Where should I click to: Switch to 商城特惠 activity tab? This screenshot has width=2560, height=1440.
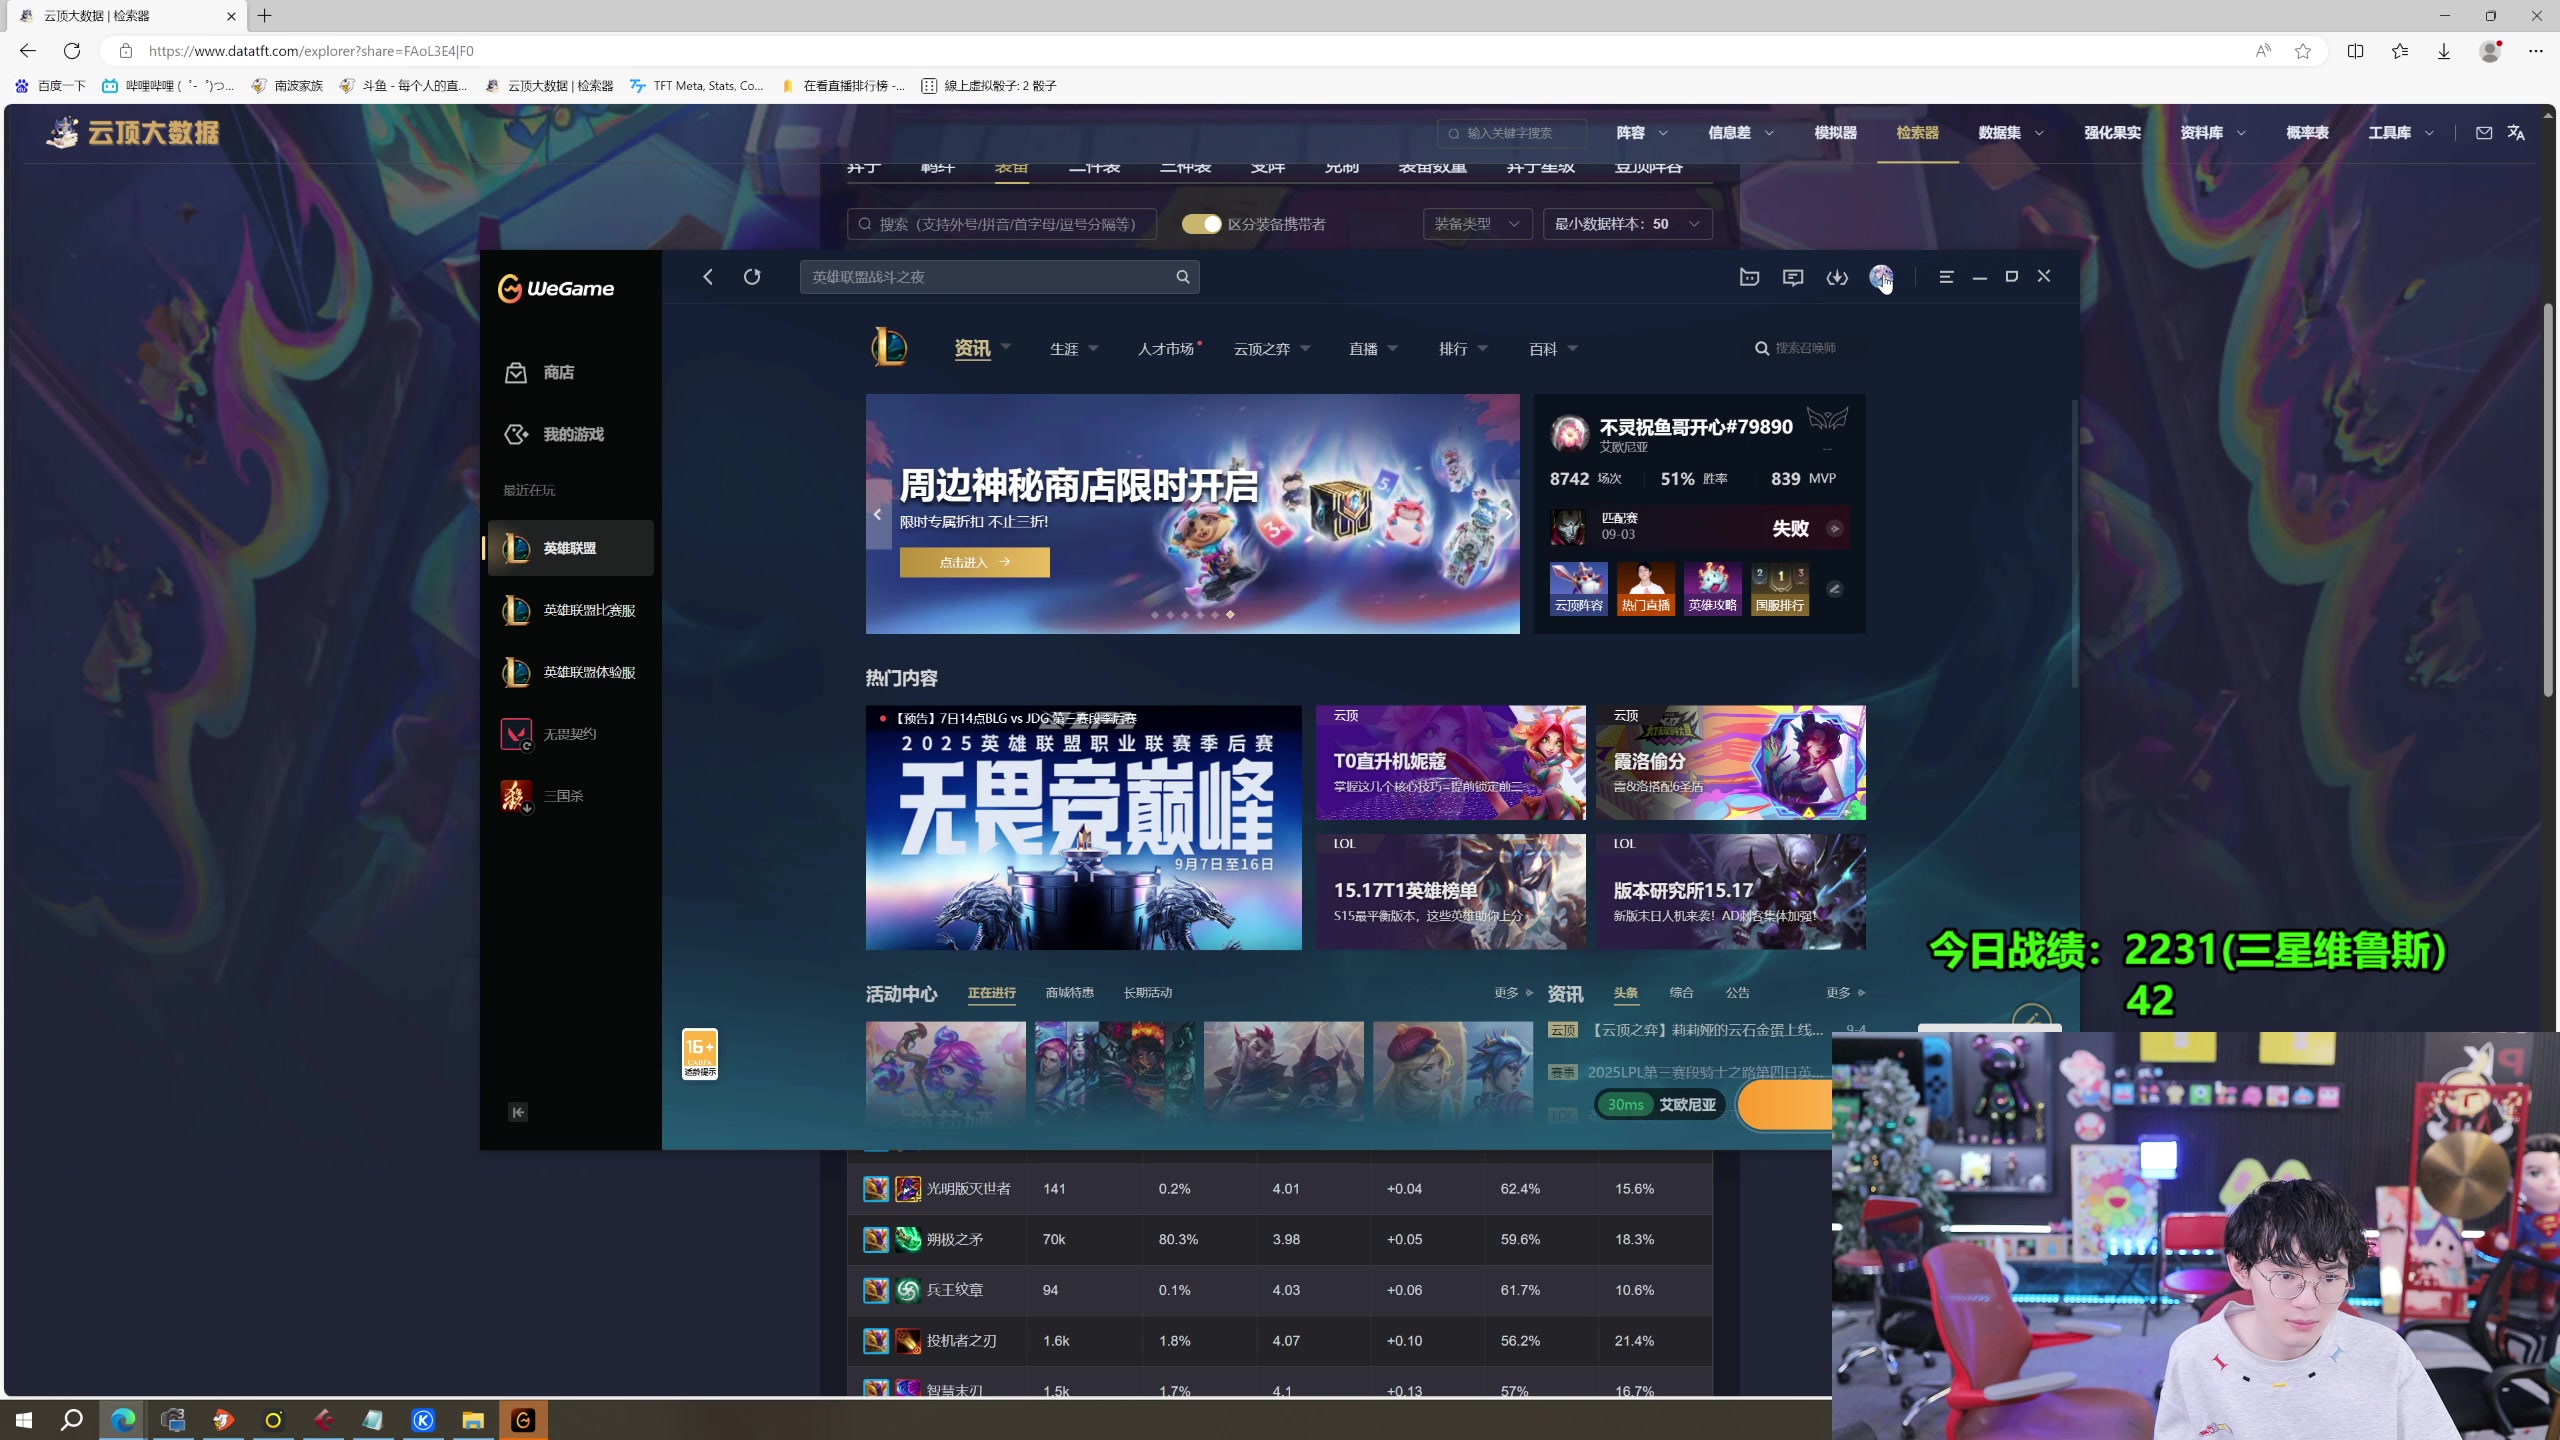(x=1069, y=993)
